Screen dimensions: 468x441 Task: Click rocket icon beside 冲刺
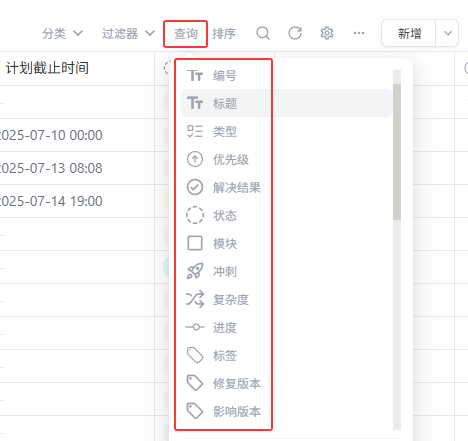click(x=195, y=271)
